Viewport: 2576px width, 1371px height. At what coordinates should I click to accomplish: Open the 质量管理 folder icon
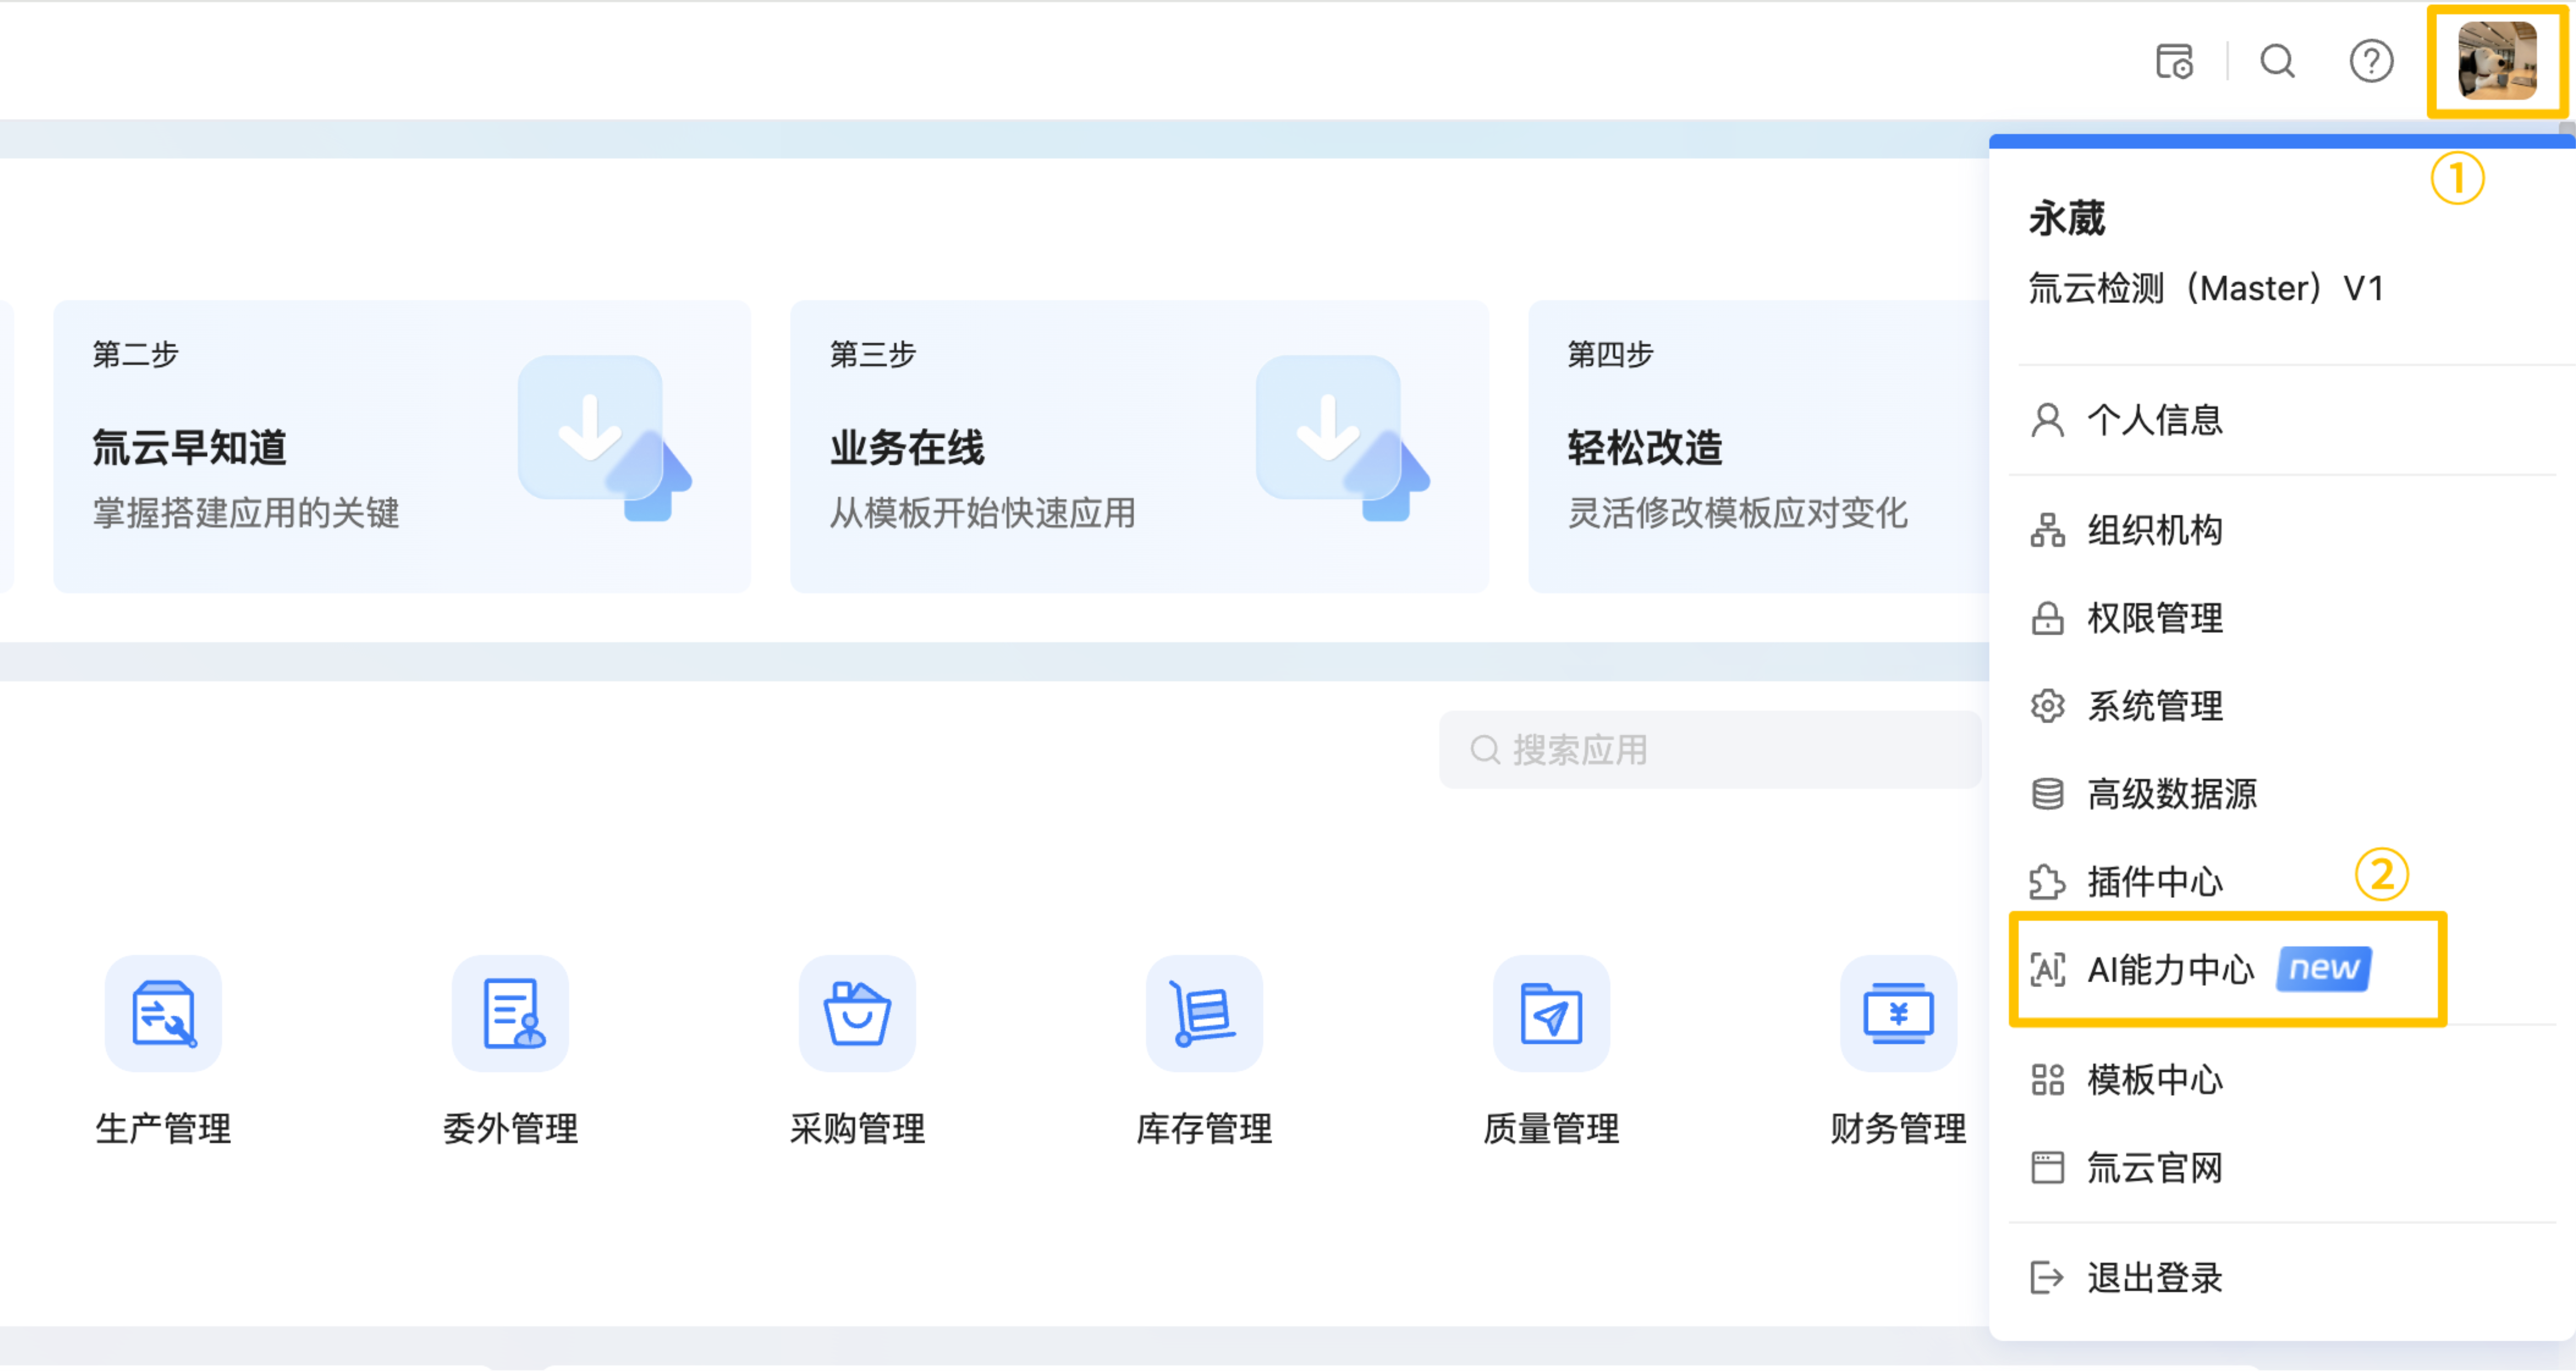(x=1551, y=1013)
